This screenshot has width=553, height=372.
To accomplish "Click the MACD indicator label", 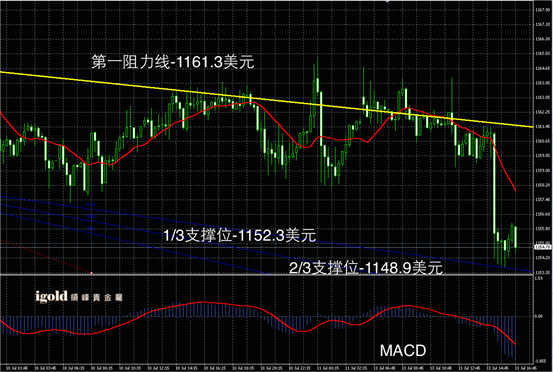I will (403, 350).
